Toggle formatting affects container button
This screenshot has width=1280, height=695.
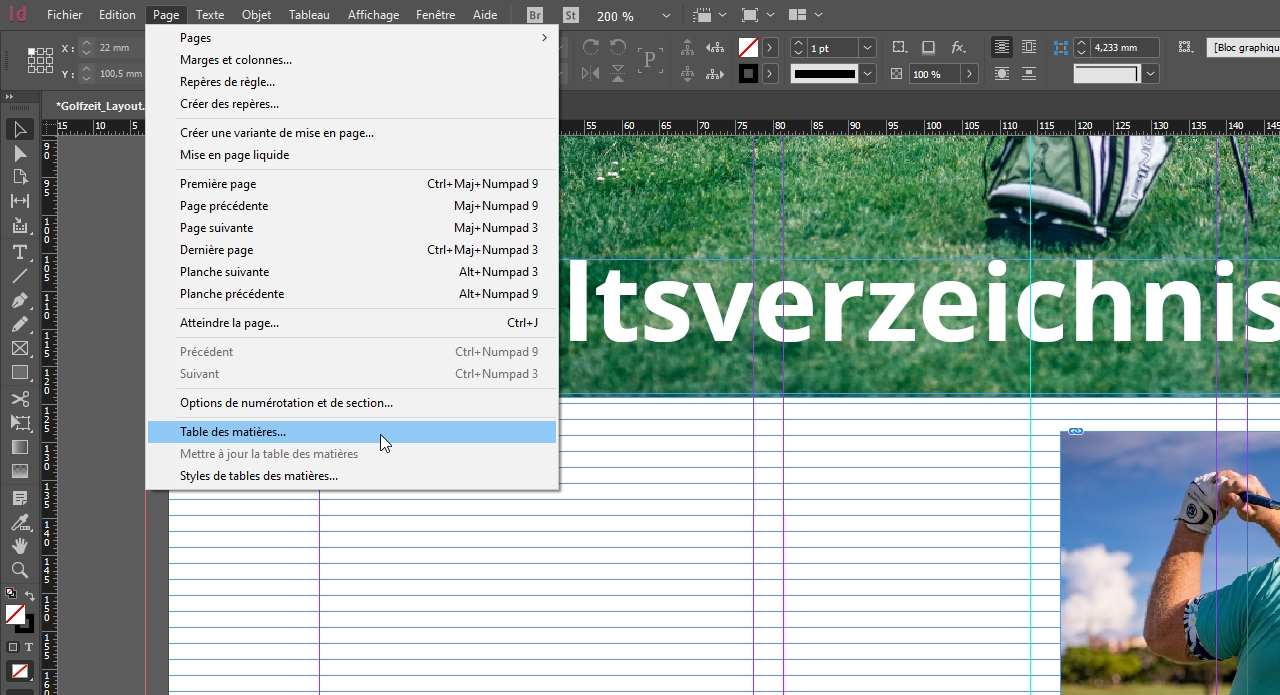[x=12, y=647]
